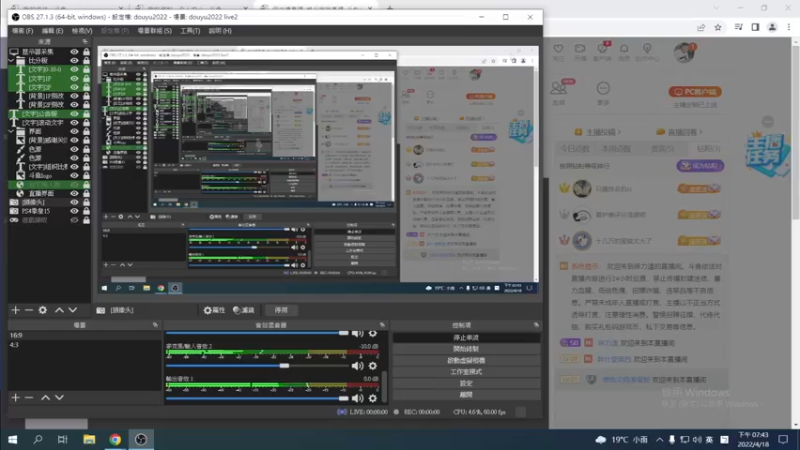The image size is (800, 450).
Task: Toggle visibility of [文字]1P source
Action: click(74, 78)
